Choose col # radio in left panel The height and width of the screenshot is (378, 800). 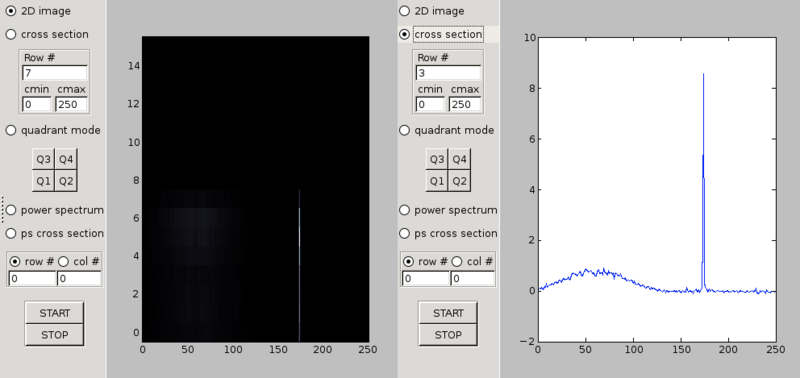63,262
